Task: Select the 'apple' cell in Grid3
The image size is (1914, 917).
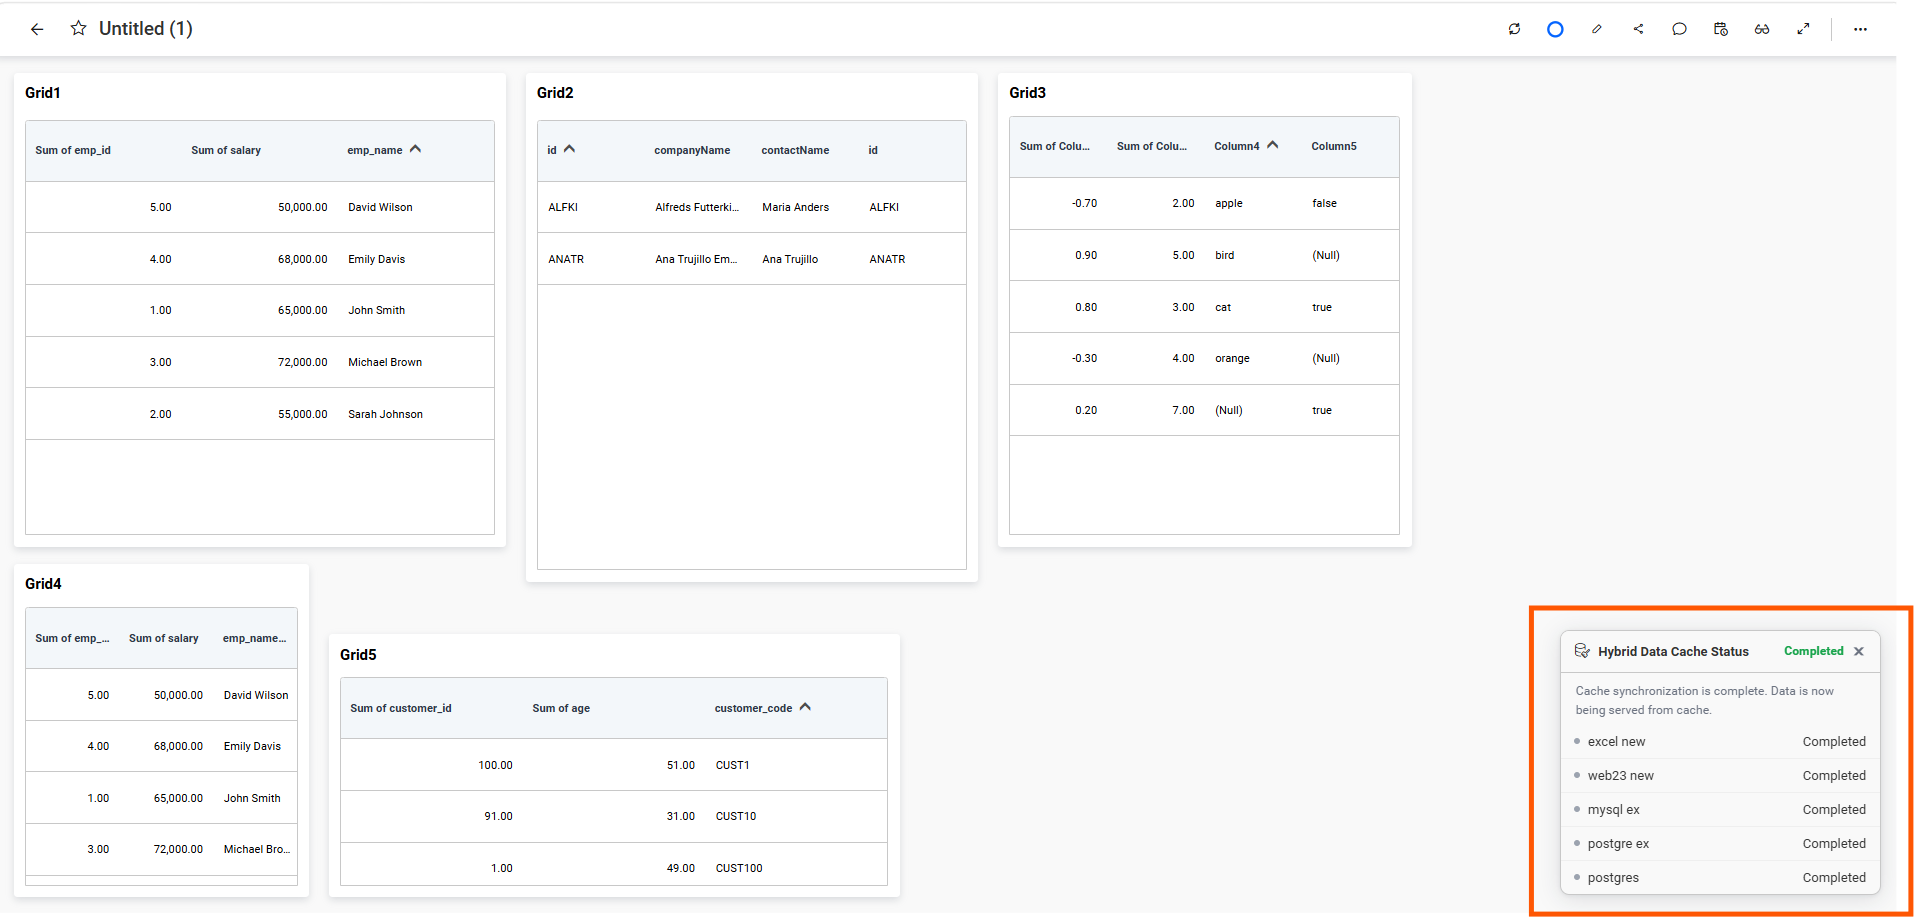Action: pos(1229,203)
